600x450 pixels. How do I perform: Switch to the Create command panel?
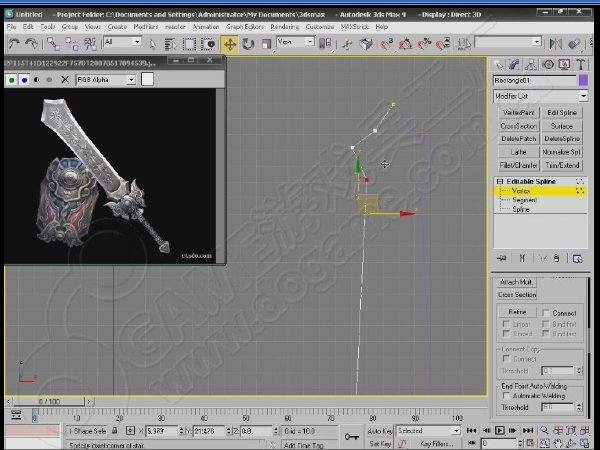coord(498,65)
